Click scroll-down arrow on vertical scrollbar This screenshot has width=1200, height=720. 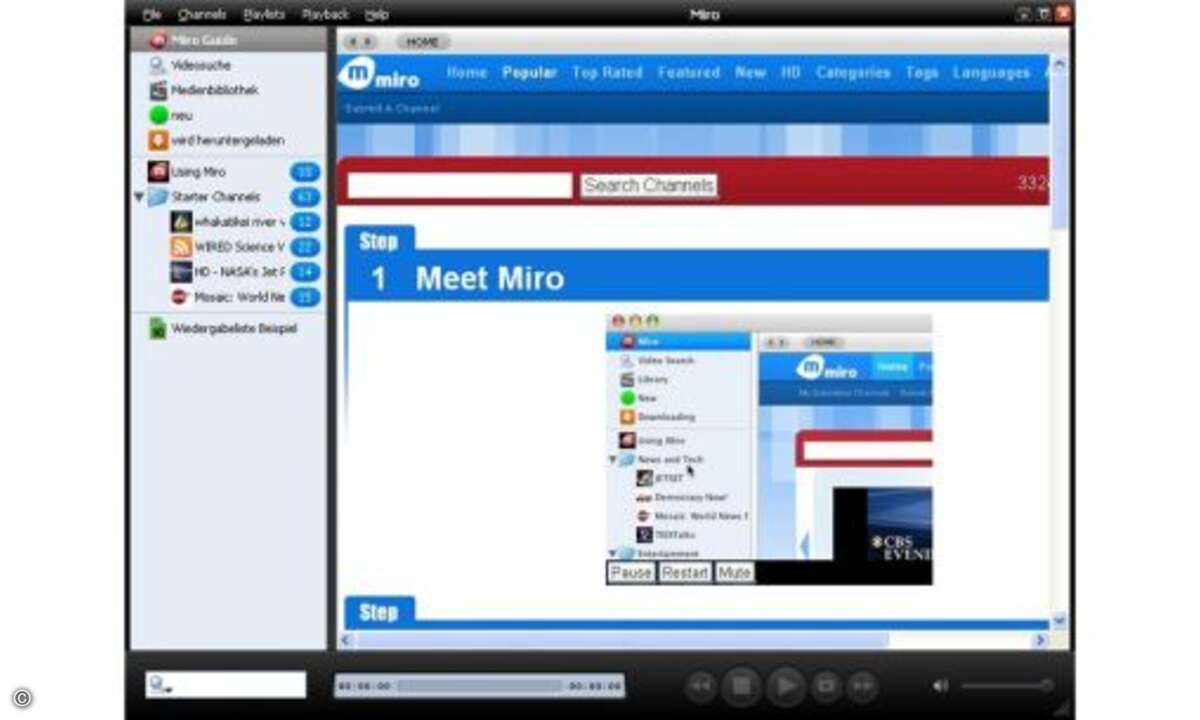tap(1059, 621)
